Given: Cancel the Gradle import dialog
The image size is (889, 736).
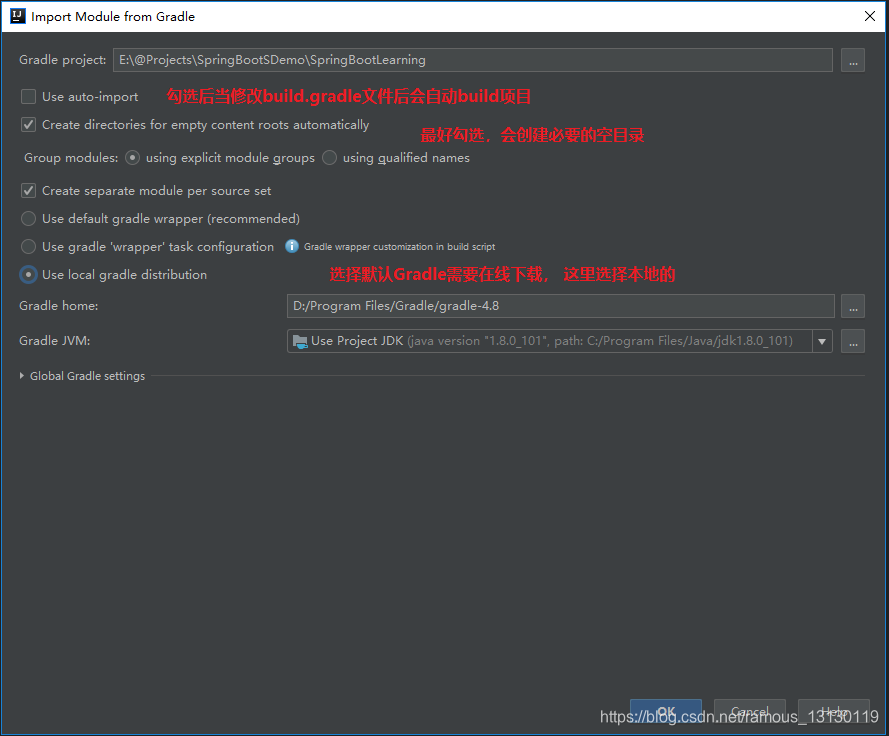Looking at the screenshot, I should point(750,711).
